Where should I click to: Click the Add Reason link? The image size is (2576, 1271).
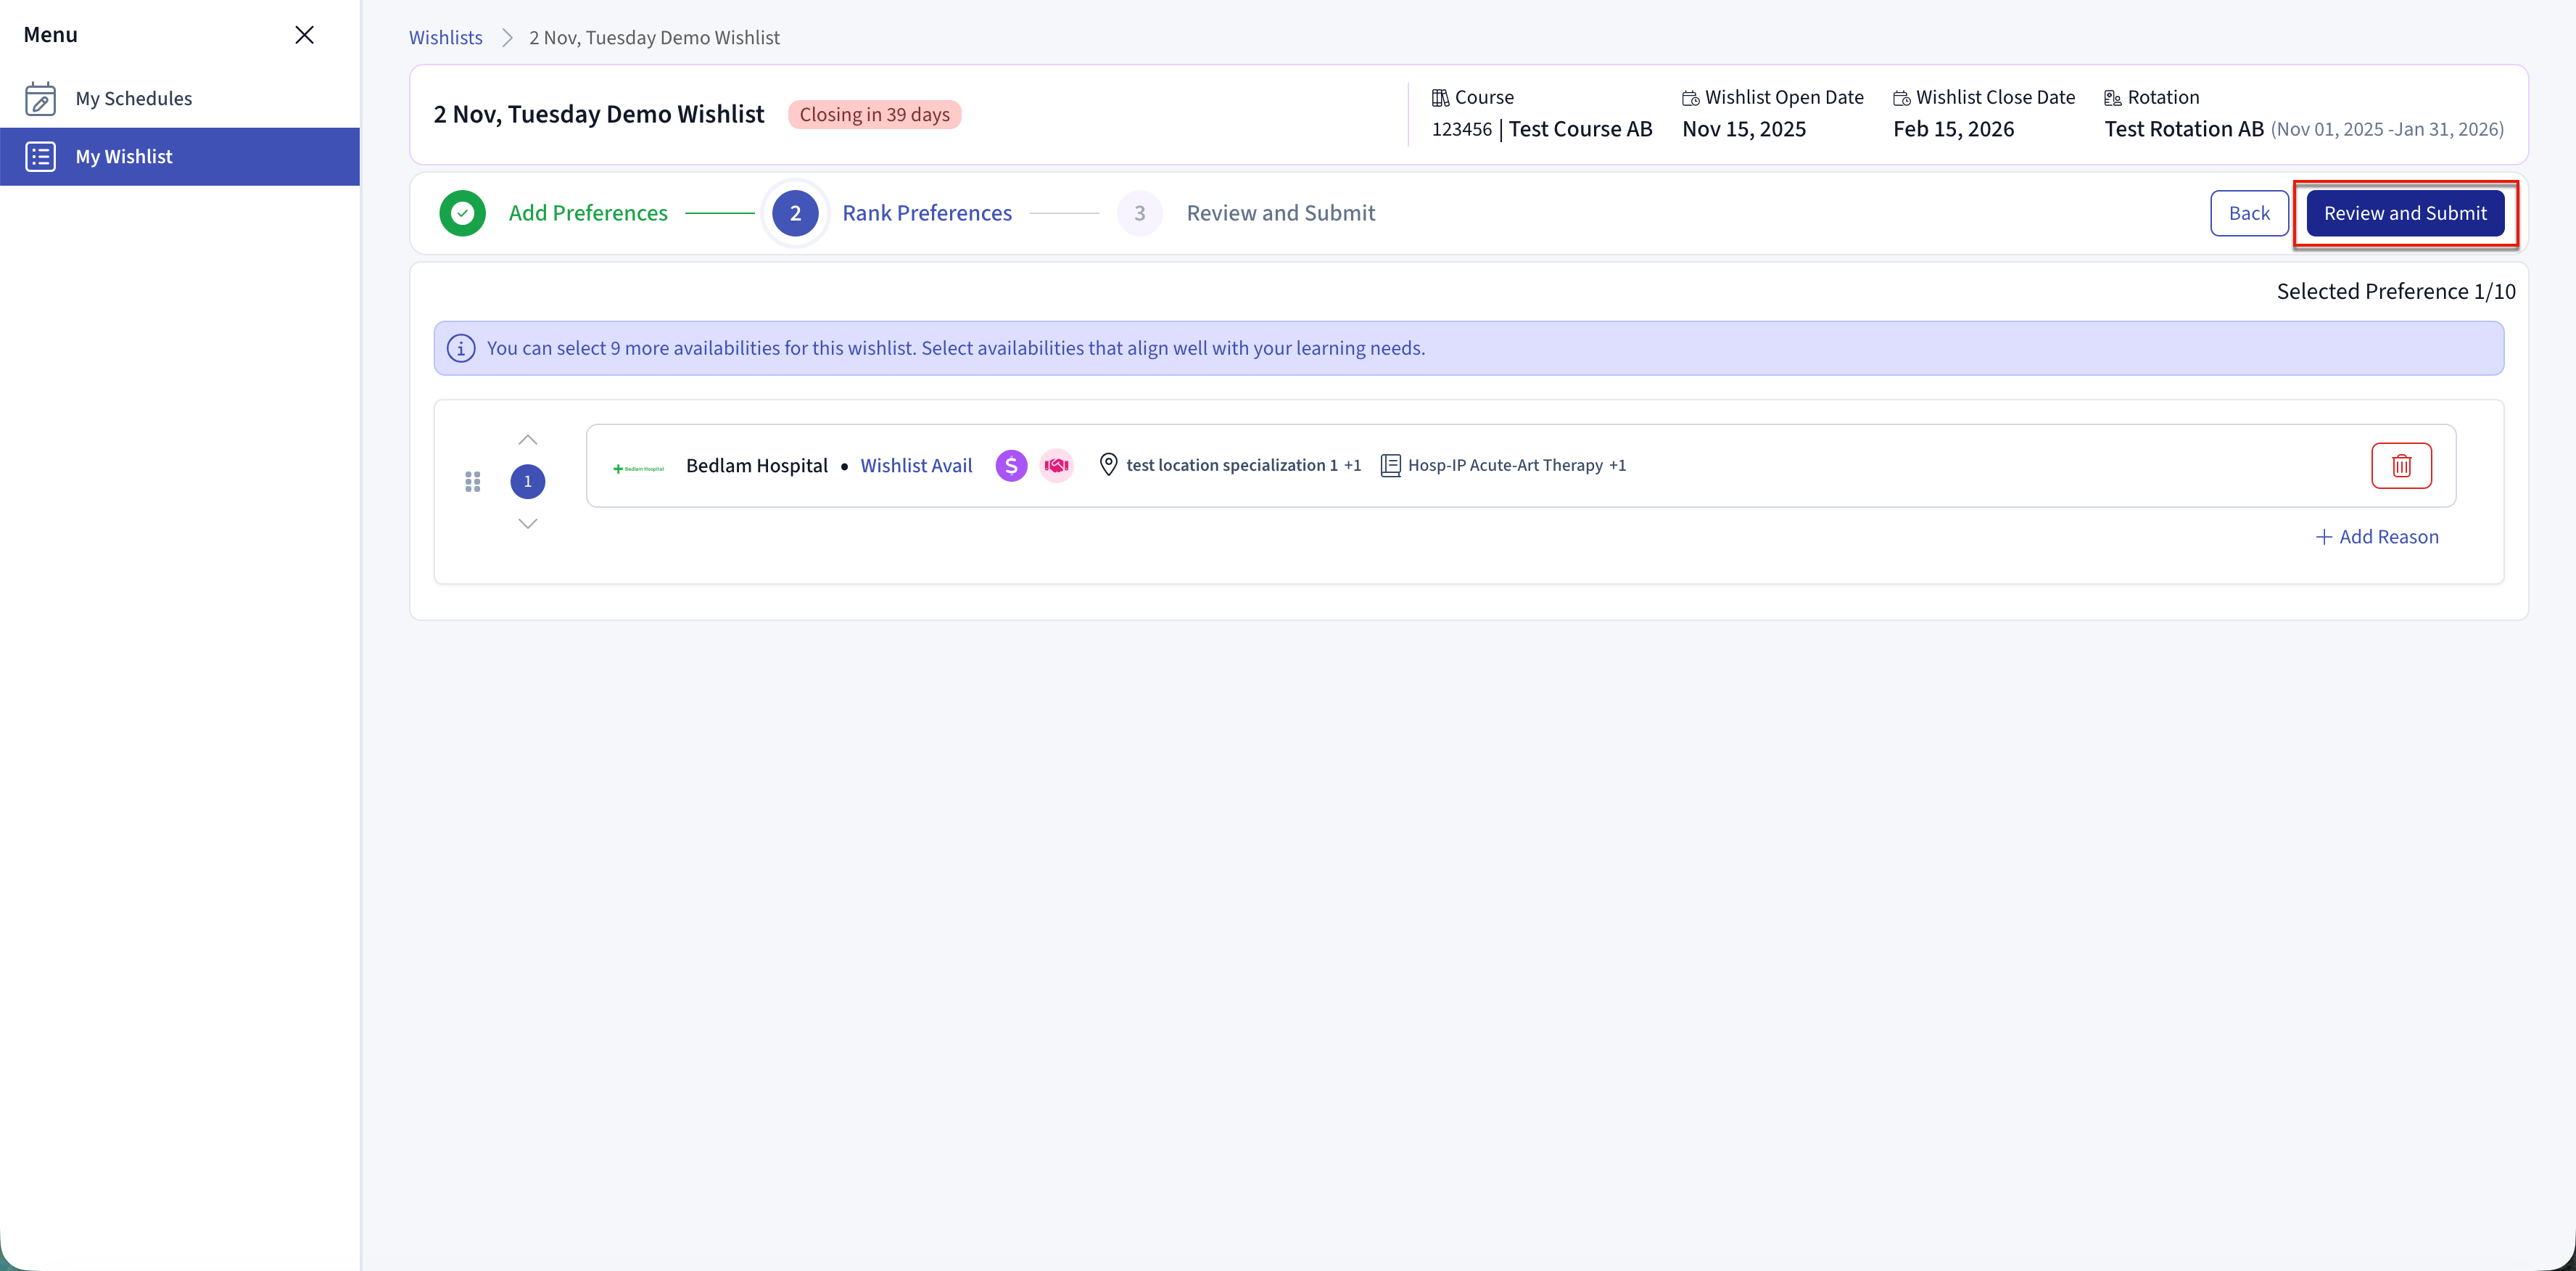point(2377,537)
